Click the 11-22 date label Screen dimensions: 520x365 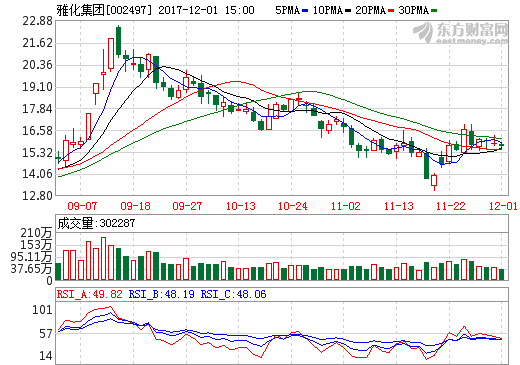coord(450,206)
